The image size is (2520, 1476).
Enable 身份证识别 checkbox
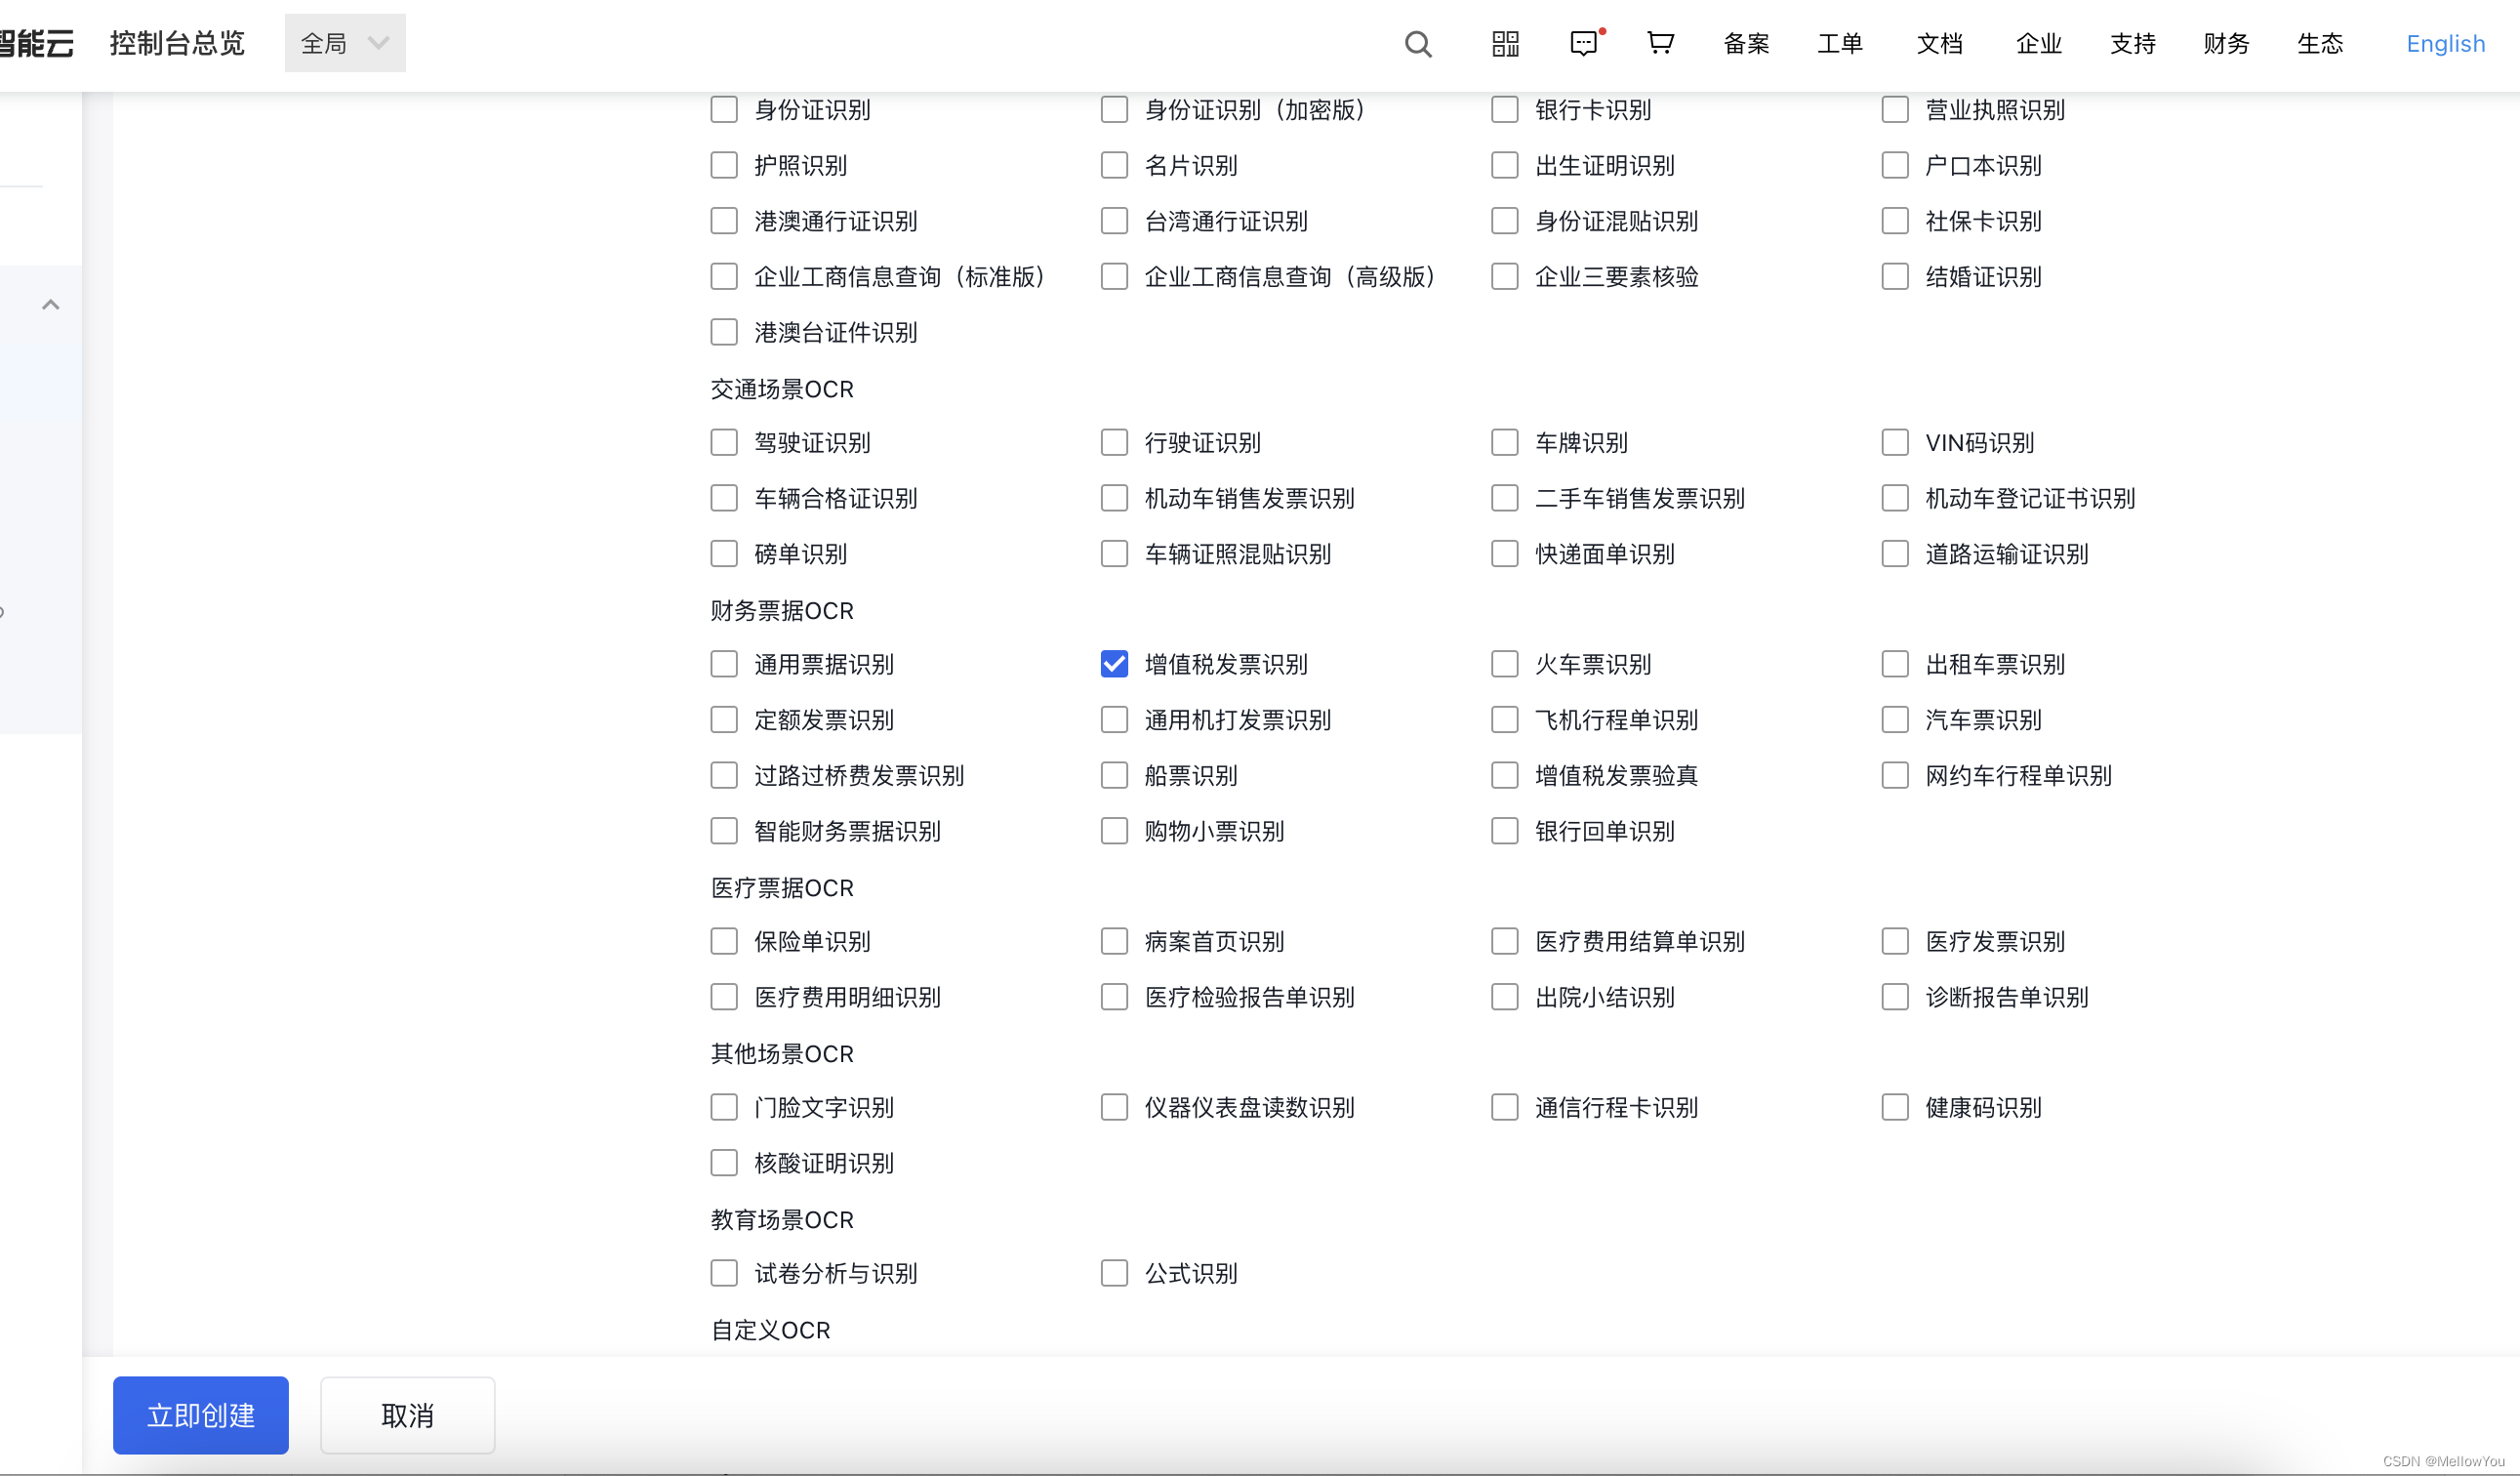pos(724,110)
